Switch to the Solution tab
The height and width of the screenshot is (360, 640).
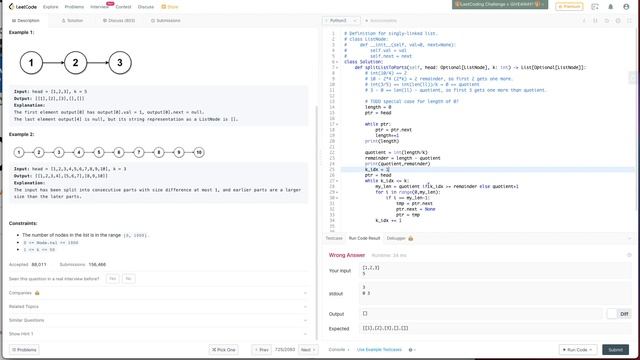(72, 20)
